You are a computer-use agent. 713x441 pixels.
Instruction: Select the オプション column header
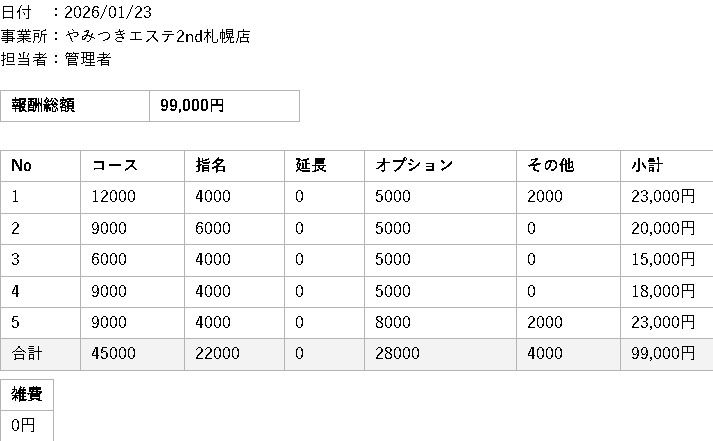click(x=413, y=165)
